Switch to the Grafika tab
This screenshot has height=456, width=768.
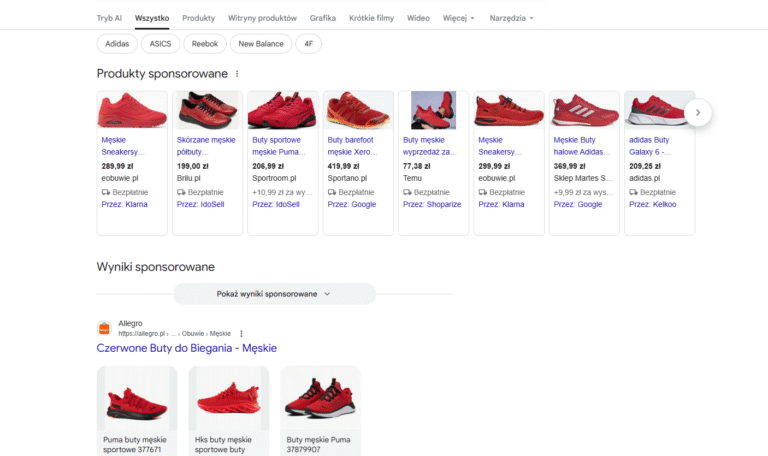coord(323,18)
